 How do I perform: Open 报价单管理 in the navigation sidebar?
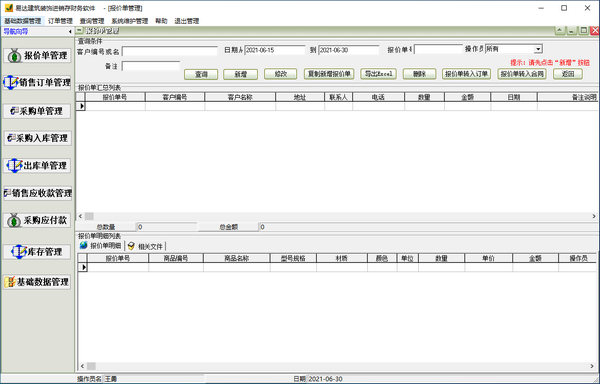(x=37, y=56)
